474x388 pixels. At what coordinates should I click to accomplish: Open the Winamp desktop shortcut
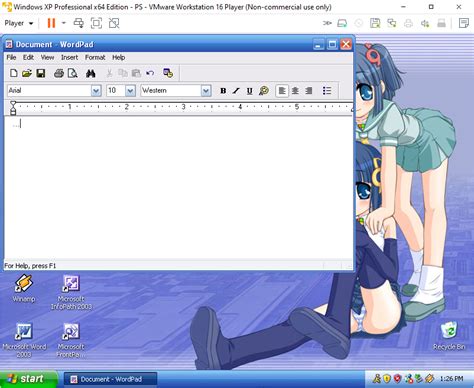click(x=24, y=289)
